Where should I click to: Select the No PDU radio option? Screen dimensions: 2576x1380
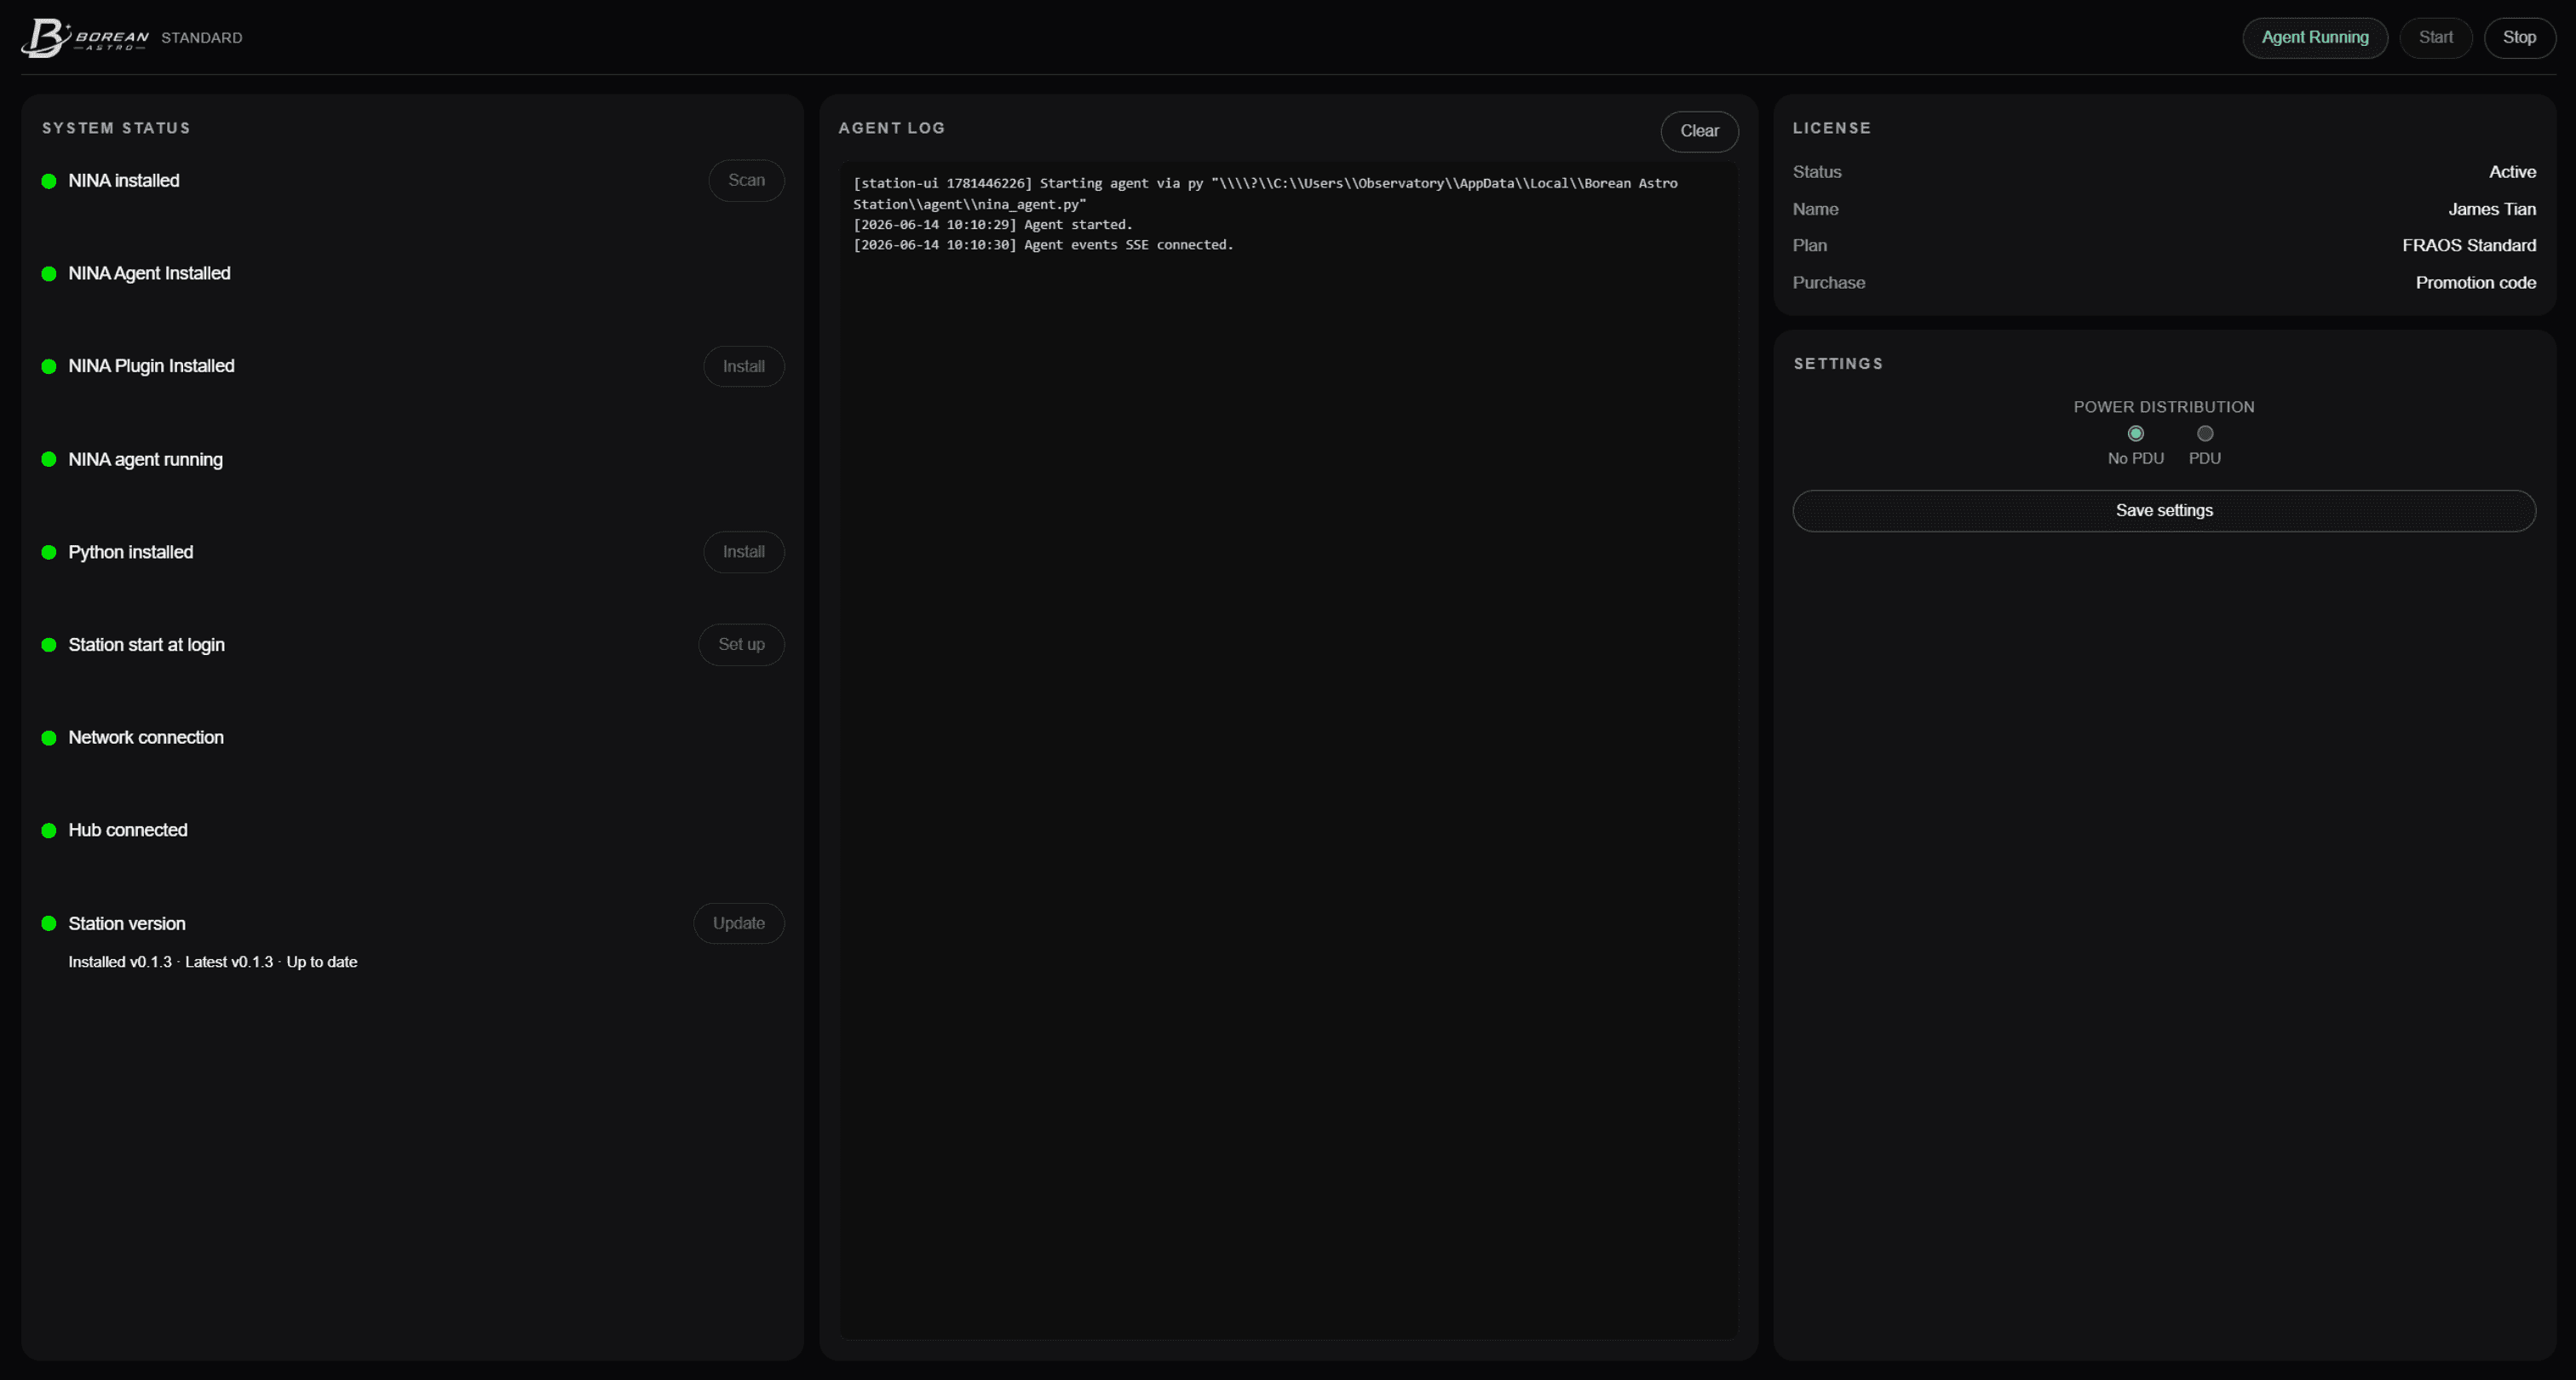click(2135, 434)
